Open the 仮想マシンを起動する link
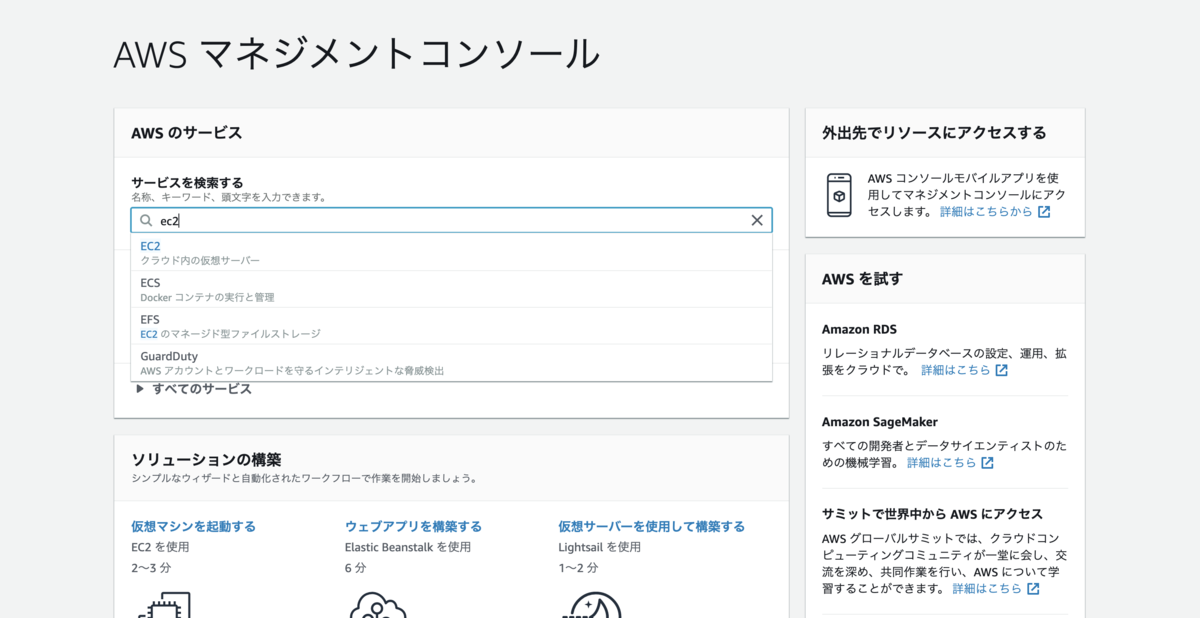 [193, 526]
